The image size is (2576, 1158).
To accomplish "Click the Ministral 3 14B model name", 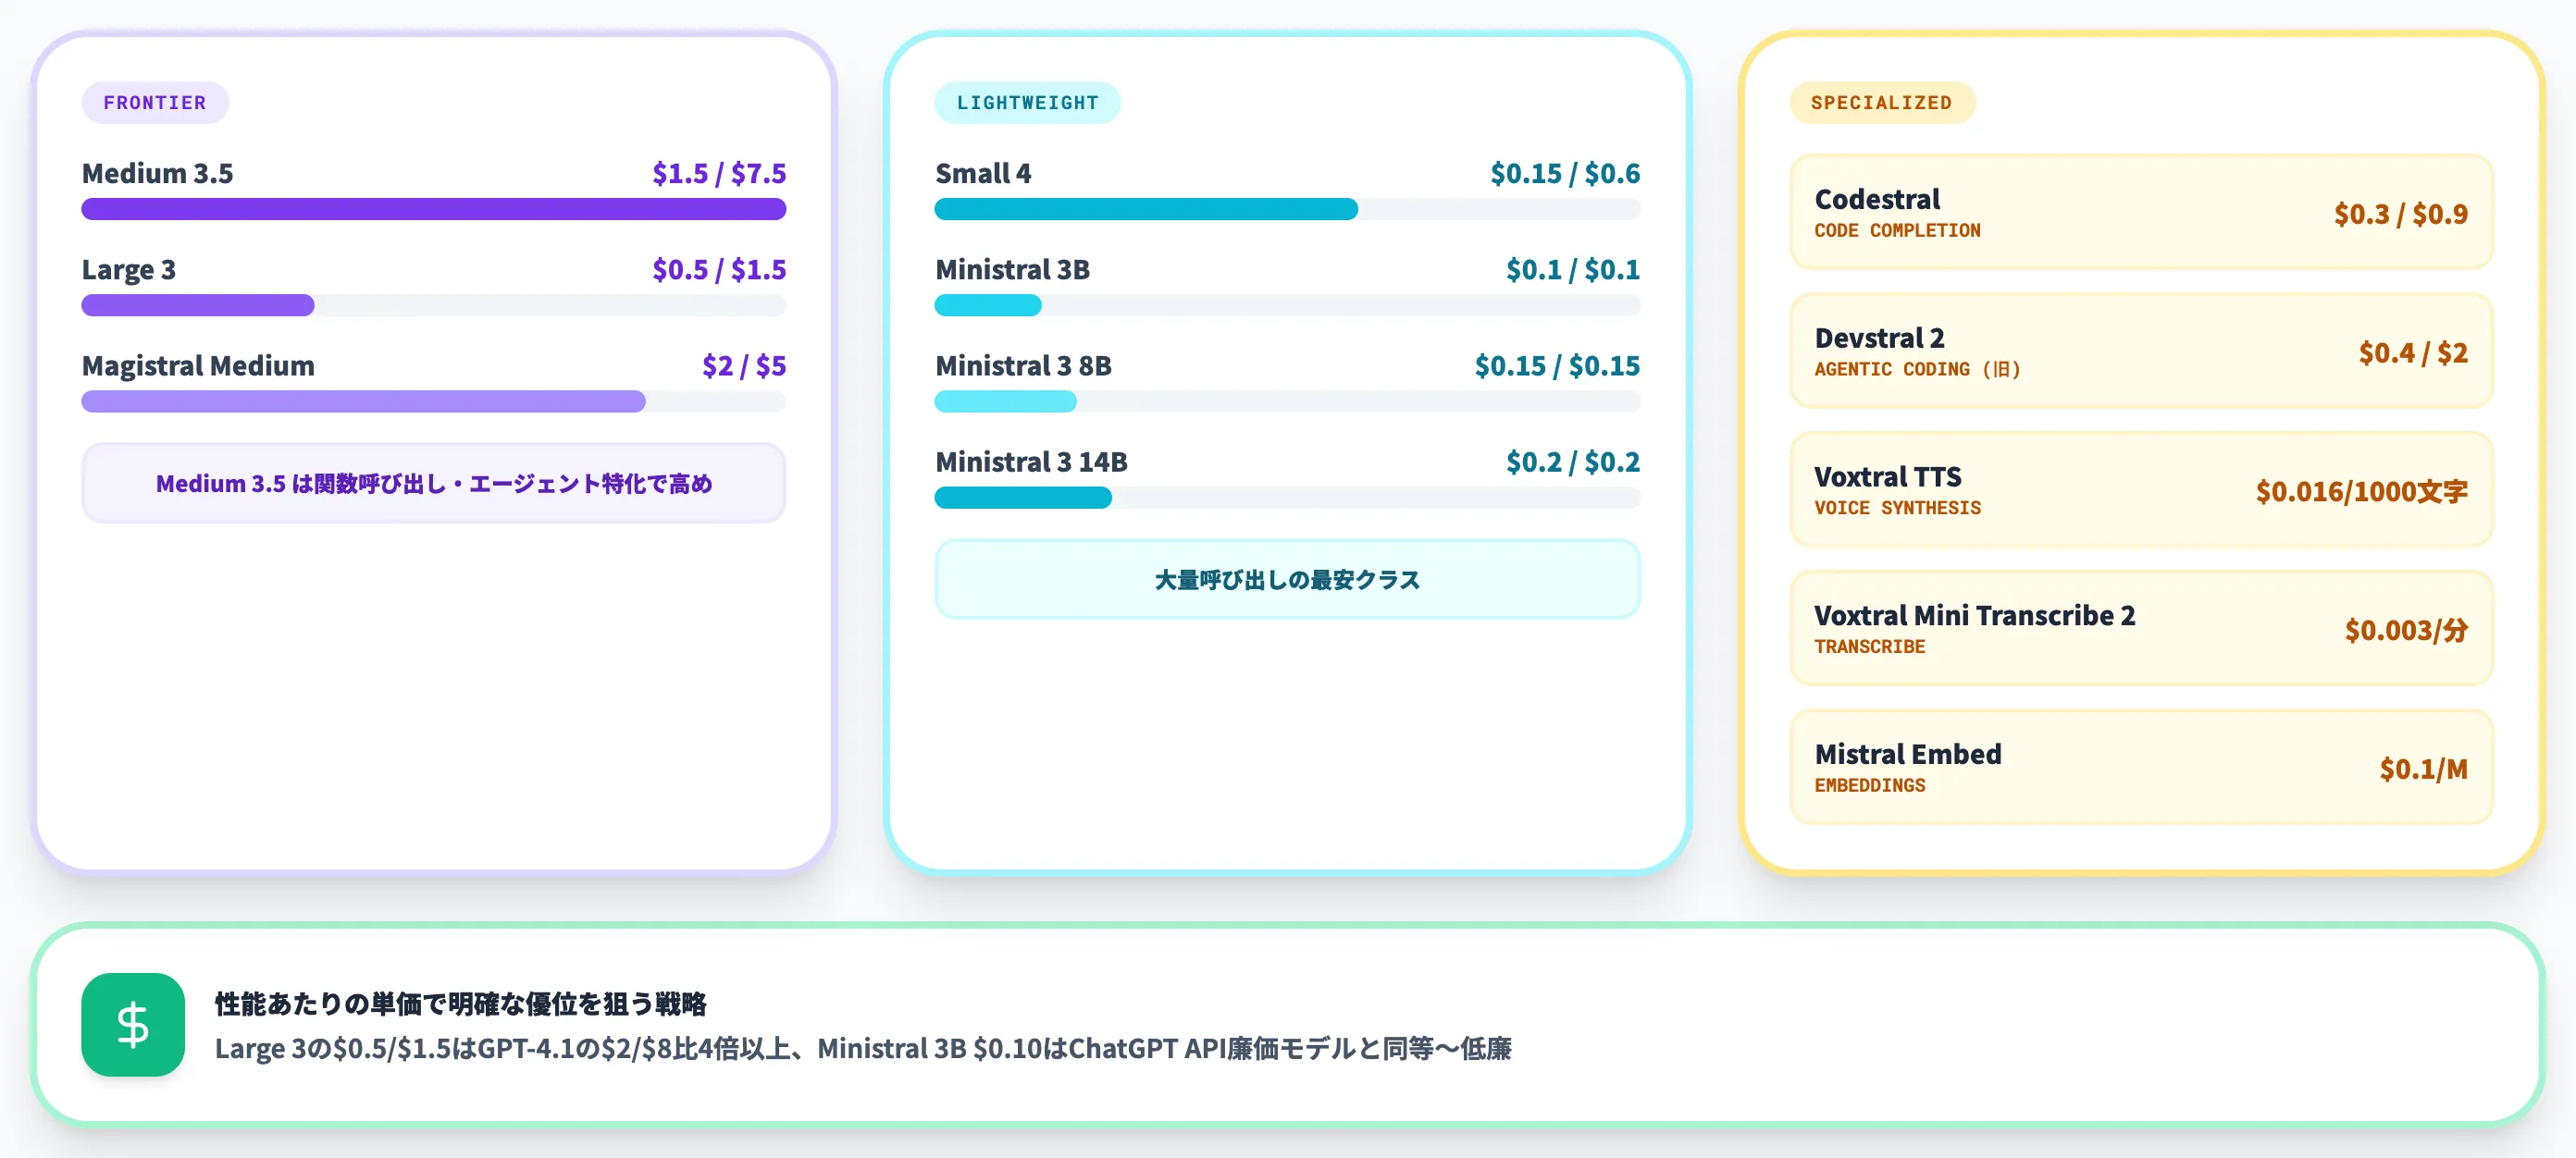I will tap(1031, 462).
